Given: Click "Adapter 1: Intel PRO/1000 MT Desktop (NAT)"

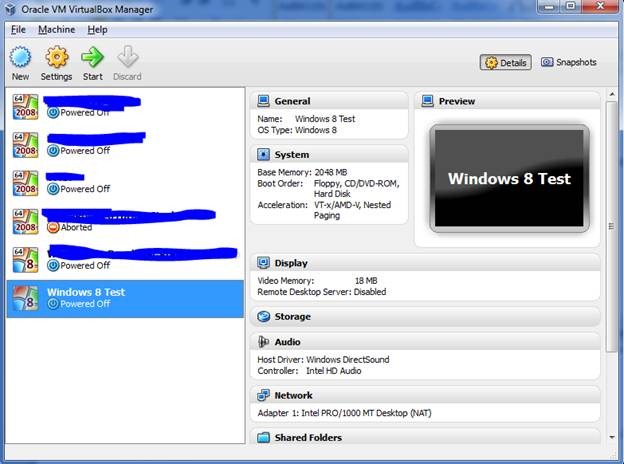Looking at the screenshot, I should tap(344, 413).
